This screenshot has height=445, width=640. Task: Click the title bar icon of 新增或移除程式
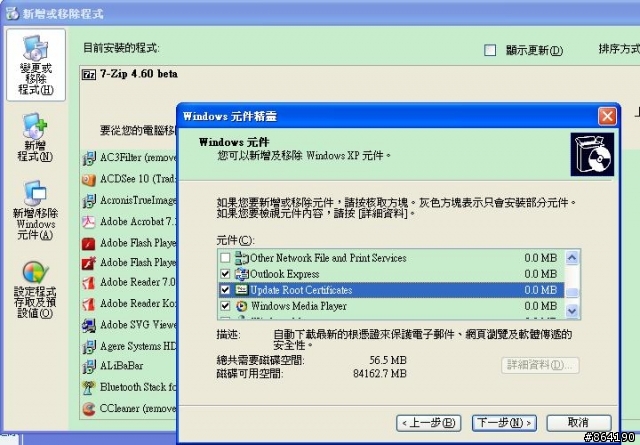tap(12, 13)
